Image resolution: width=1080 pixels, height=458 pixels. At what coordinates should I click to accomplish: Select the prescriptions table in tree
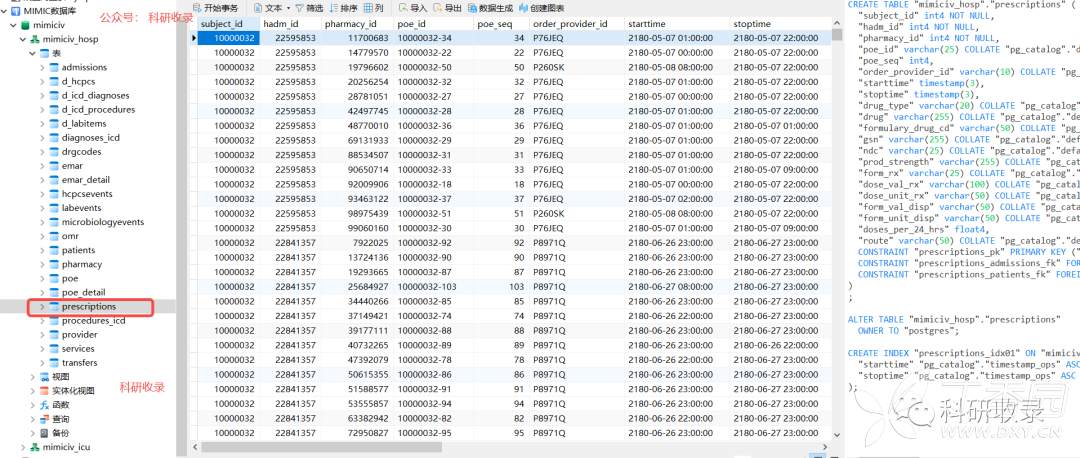point(88,307)
